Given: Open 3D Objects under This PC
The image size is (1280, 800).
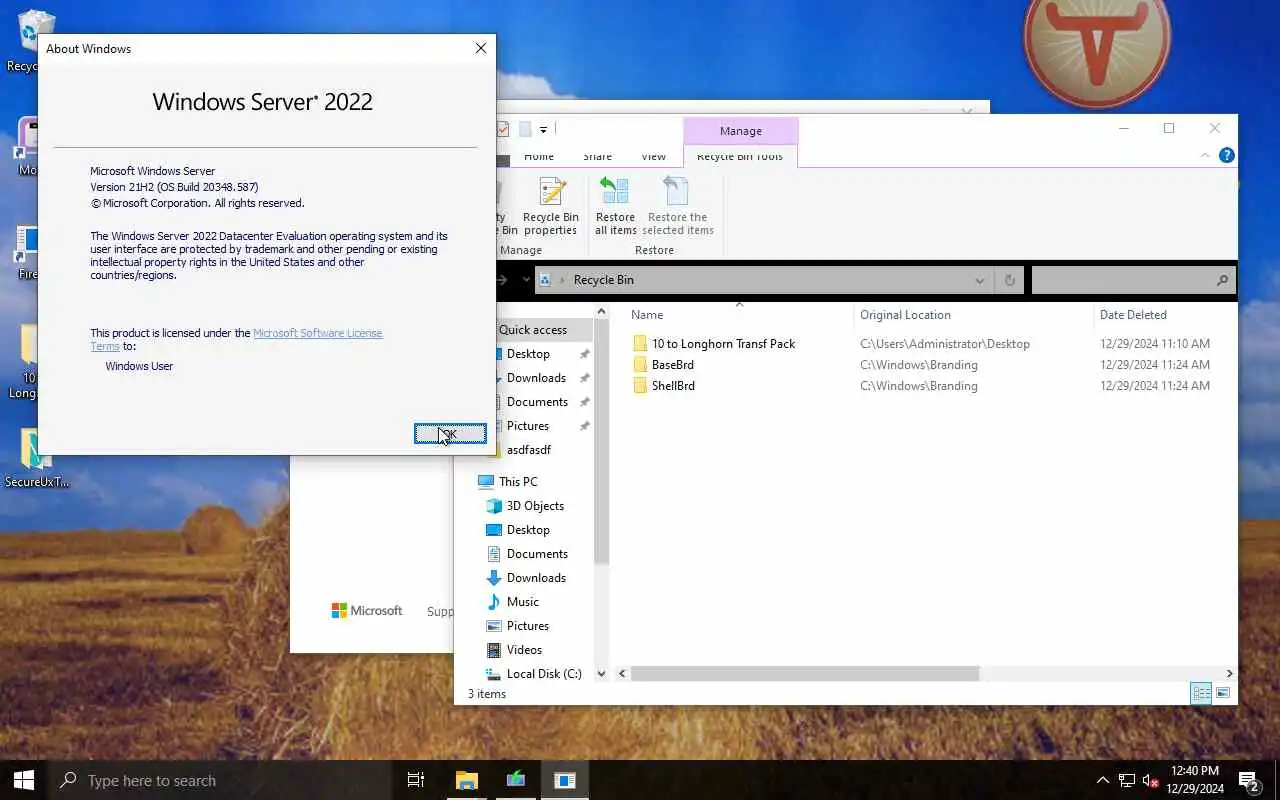Looking at the screenshot, I should (x=535, y=506).
